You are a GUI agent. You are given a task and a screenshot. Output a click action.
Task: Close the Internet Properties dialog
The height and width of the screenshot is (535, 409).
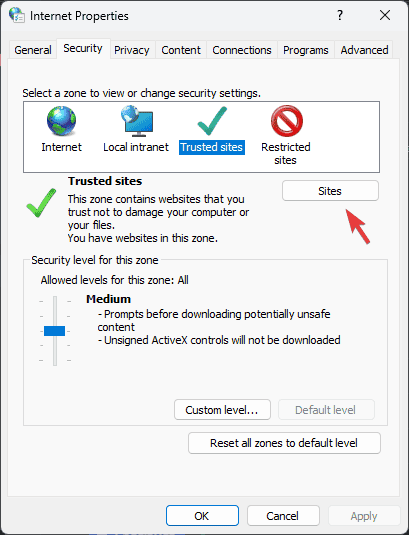pos(385,15)
